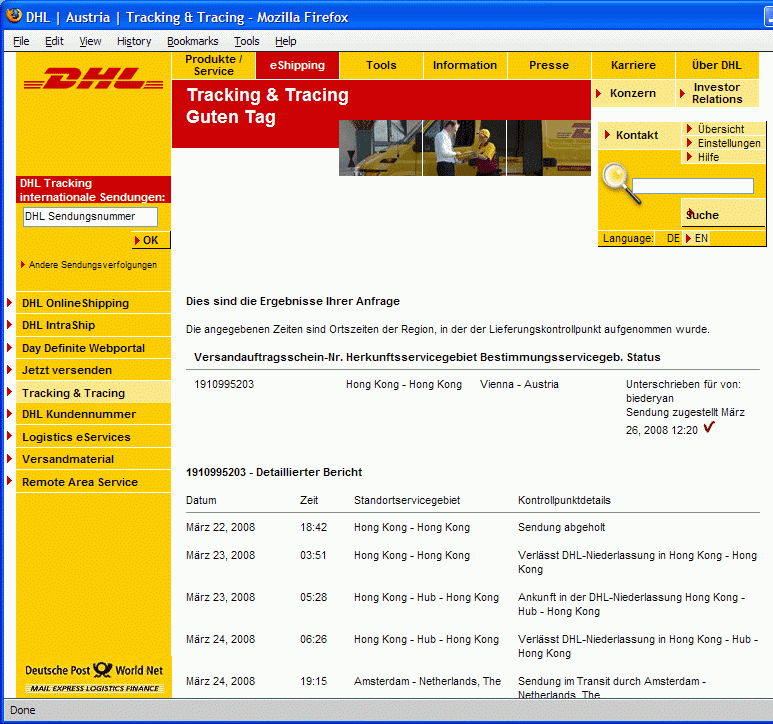Open Logistics eServices in sidebar
The width and height of the screenshot is (773, 724).
[93, 437]
